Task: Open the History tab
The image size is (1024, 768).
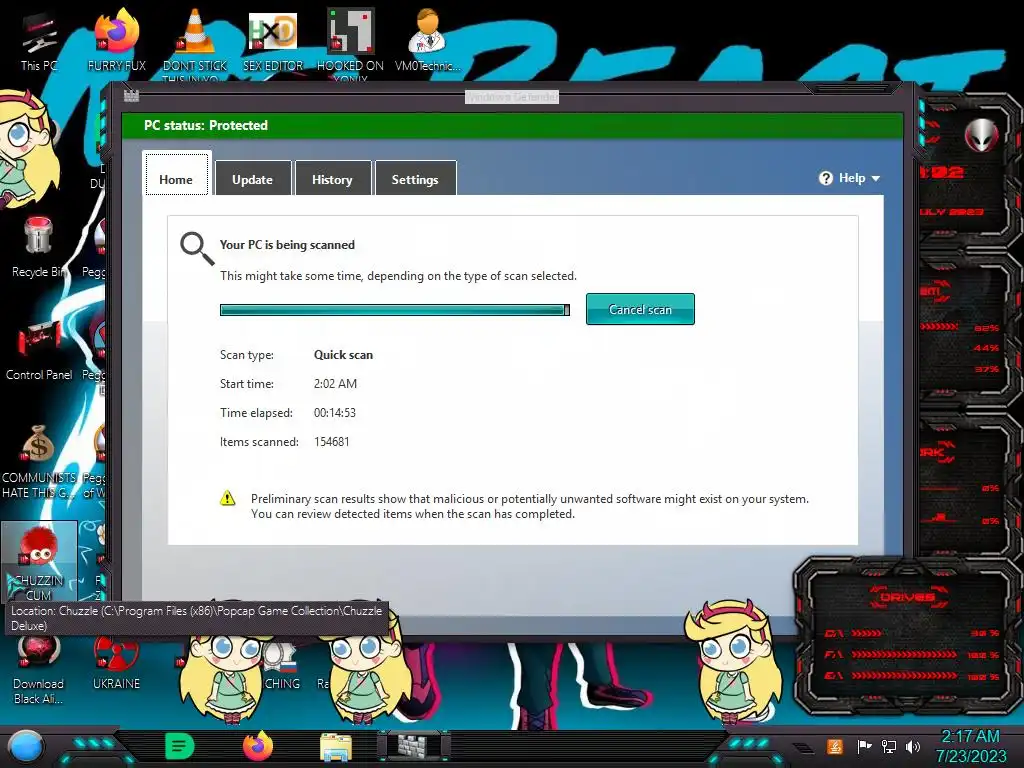Action: click(332, 178)
